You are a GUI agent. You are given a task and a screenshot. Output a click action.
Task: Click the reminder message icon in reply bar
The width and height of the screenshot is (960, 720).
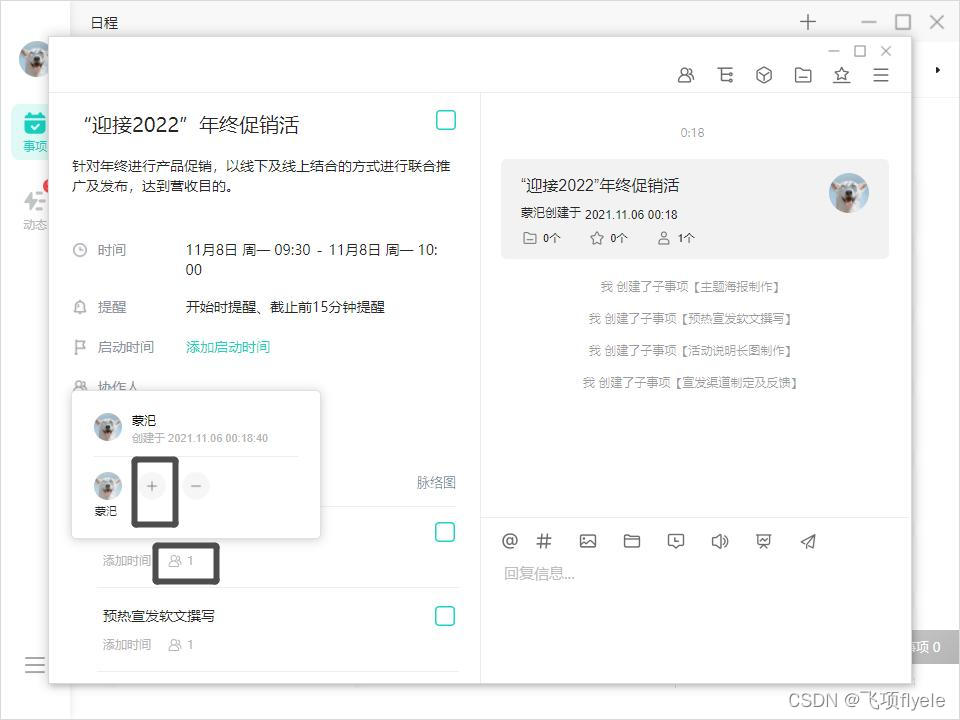click(x=675, y=541)
